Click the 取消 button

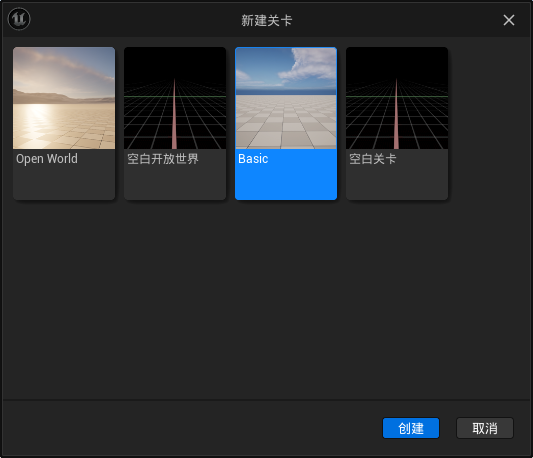click(x=485, y=428)
